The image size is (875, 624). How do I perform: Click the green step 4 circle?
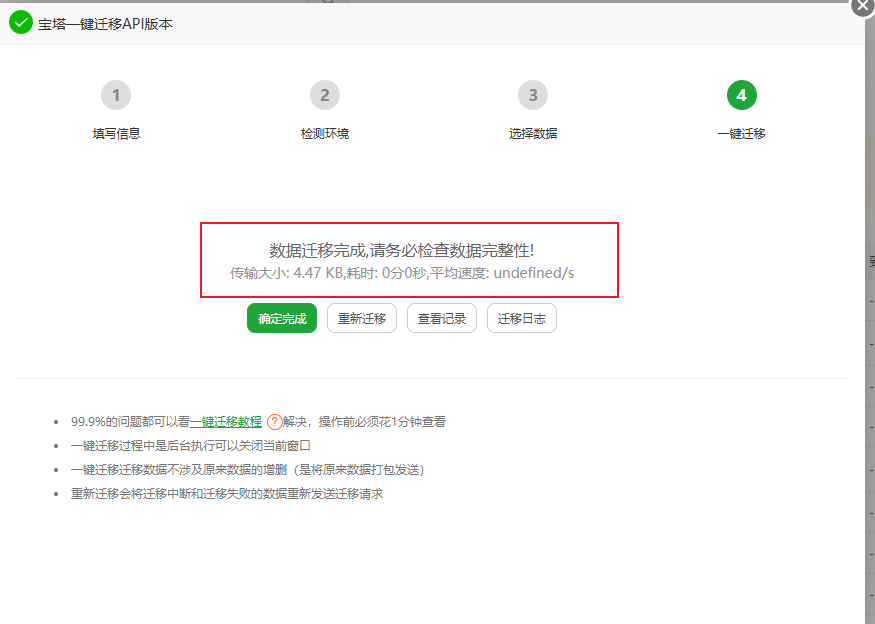pyautogui.click(x=741, y=96)
